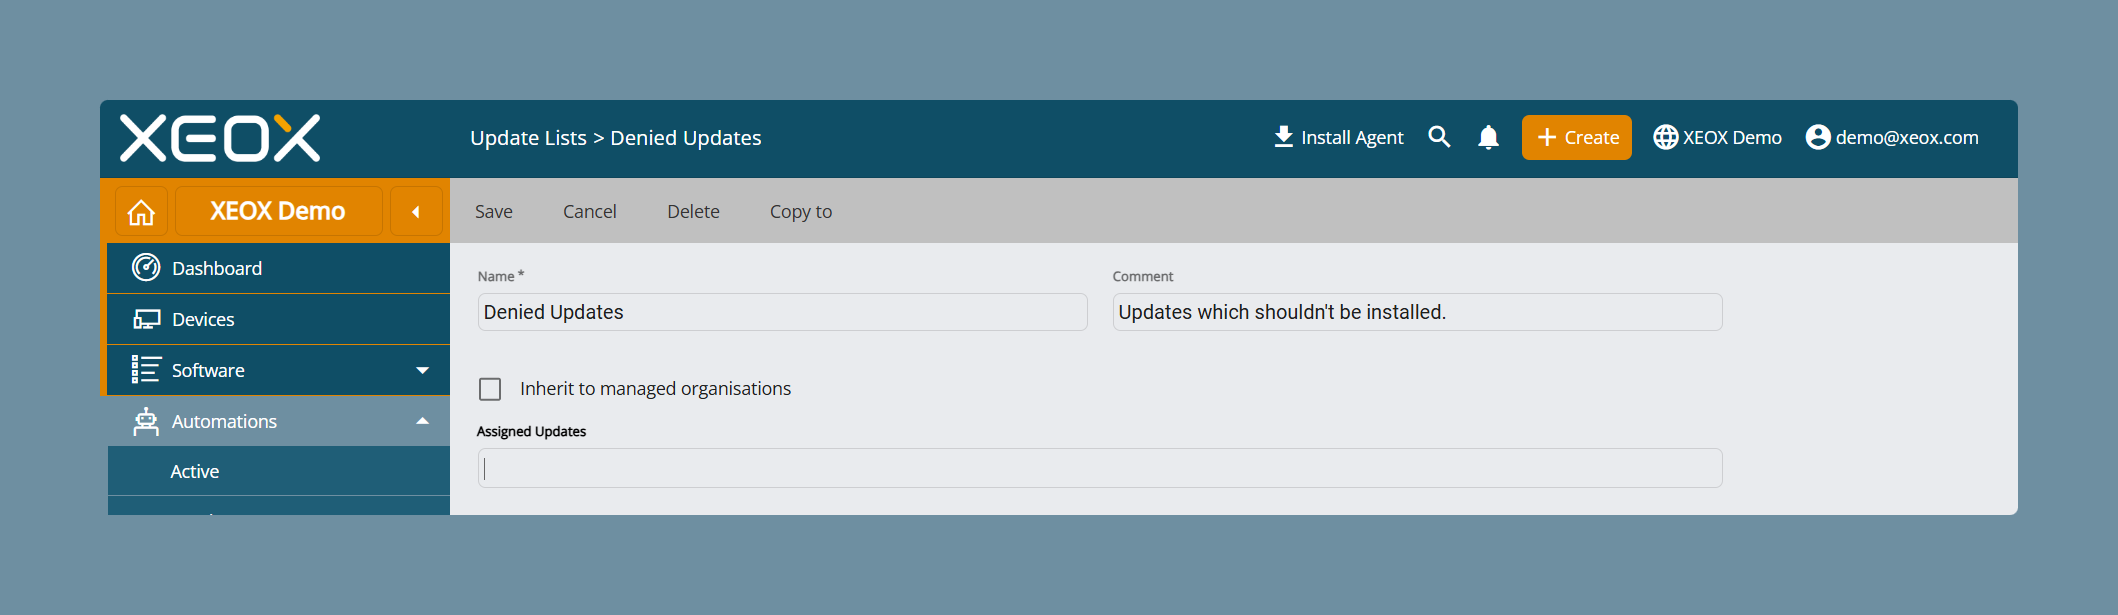Image resolution: width=2118 pixels, height=615 pixels.
Task: Expand the Software menu arrow
Action: [423, 370]
